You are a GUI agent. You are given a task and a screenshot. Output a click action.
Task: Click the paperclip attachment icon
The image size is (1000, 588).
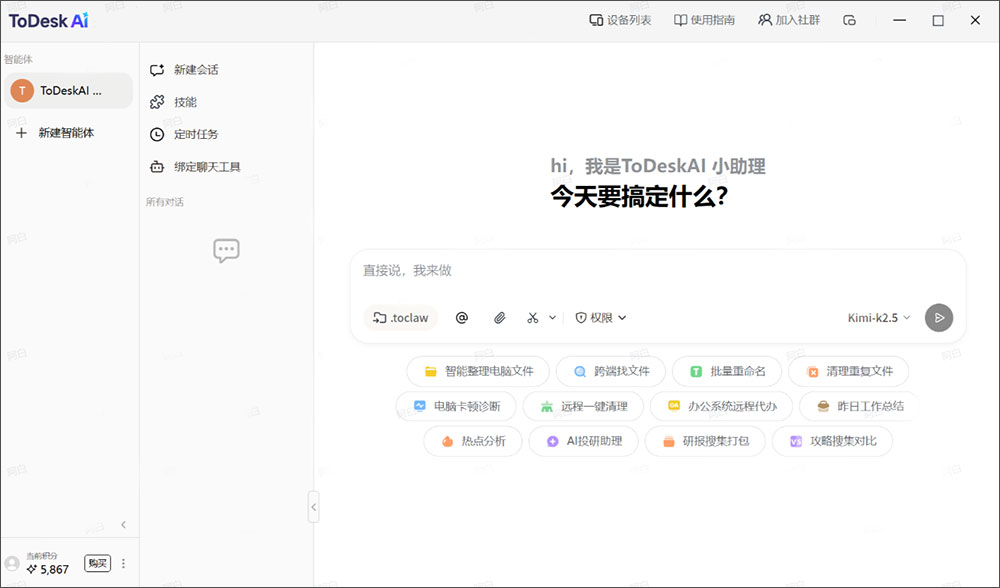499,318
